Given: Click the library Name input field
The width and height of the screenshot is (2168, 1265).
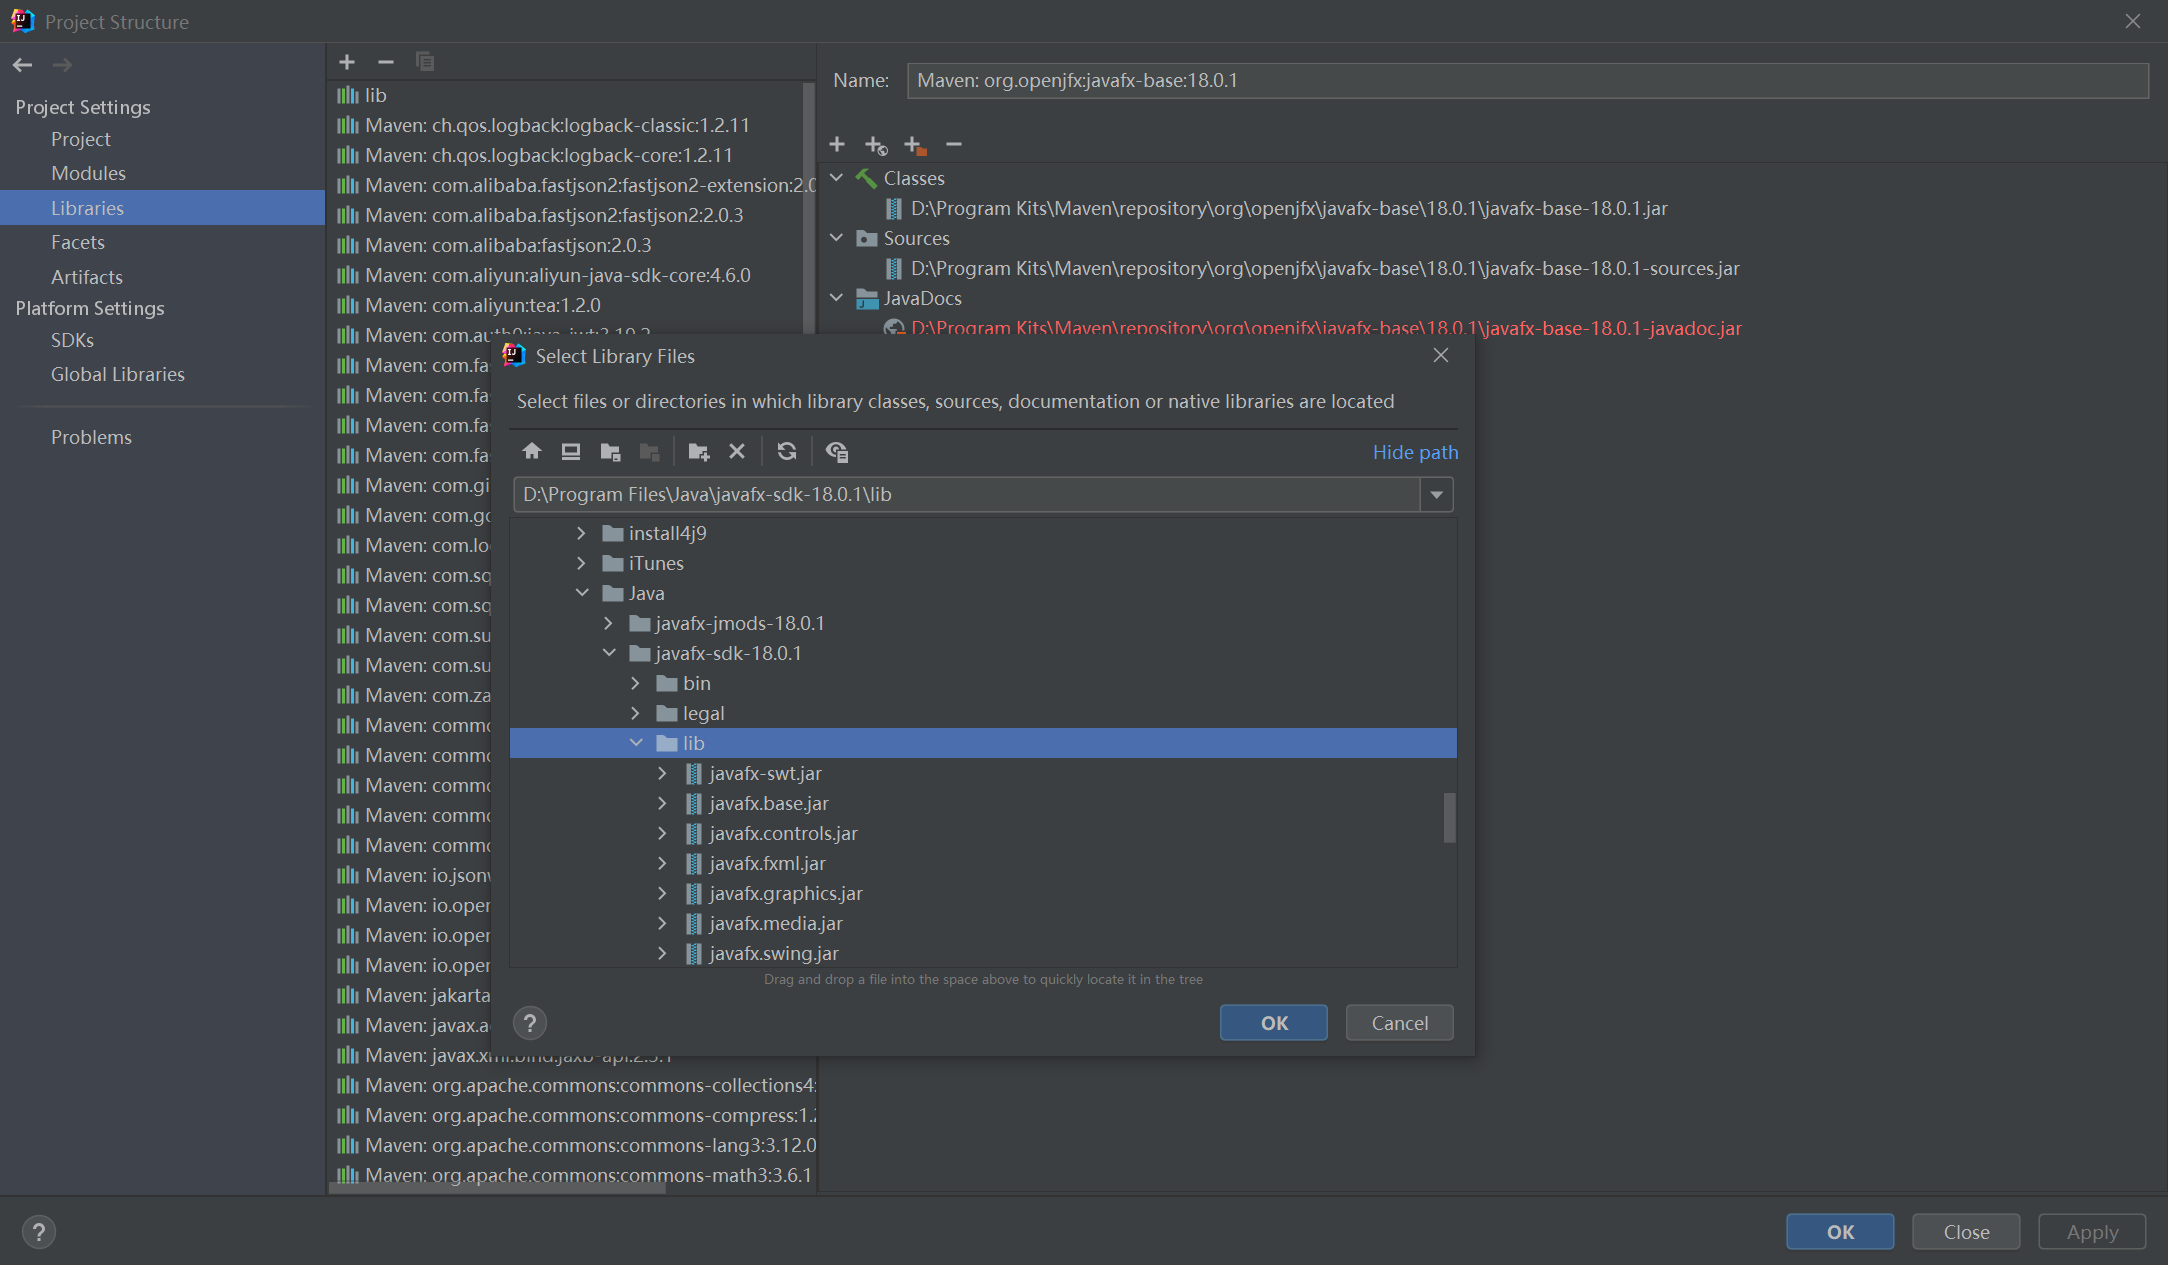Looking at the screenshot, I should (1527, 80).
